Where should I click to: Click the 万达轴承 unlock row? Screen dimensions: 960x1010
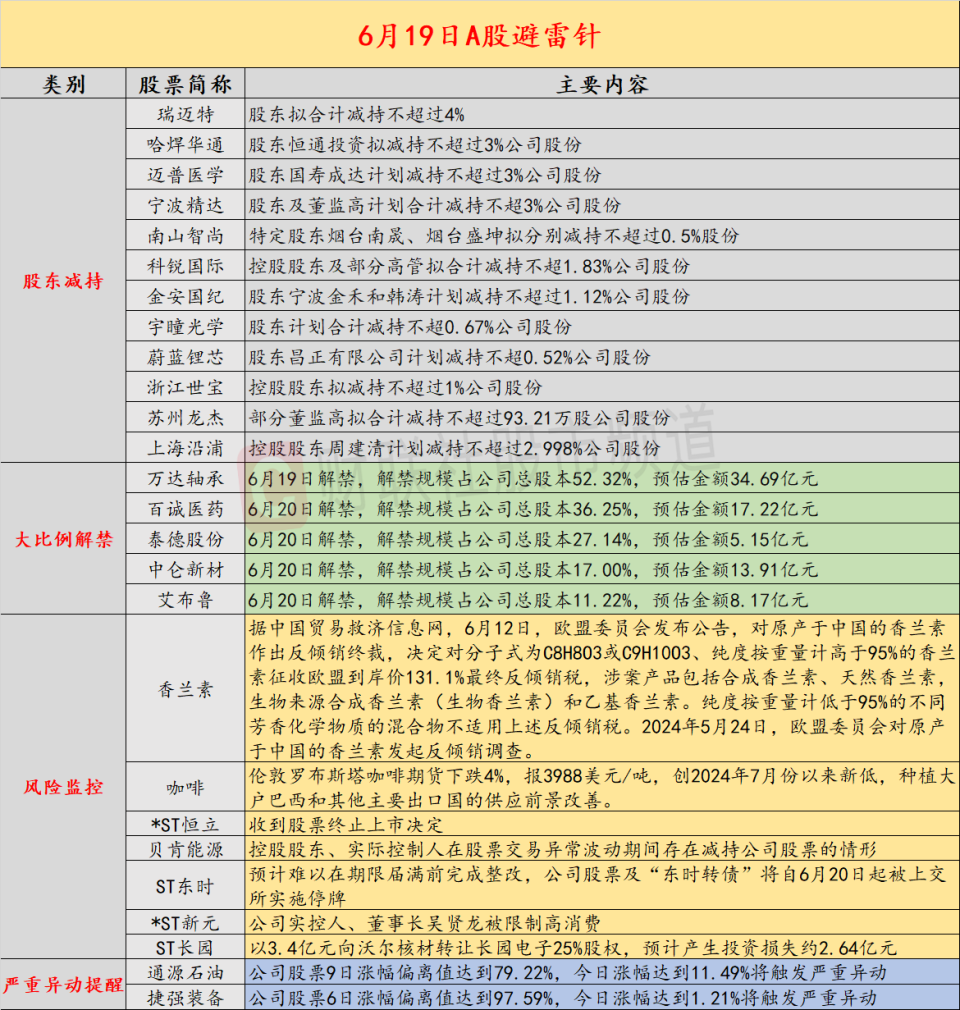click(x=542, y=479)
